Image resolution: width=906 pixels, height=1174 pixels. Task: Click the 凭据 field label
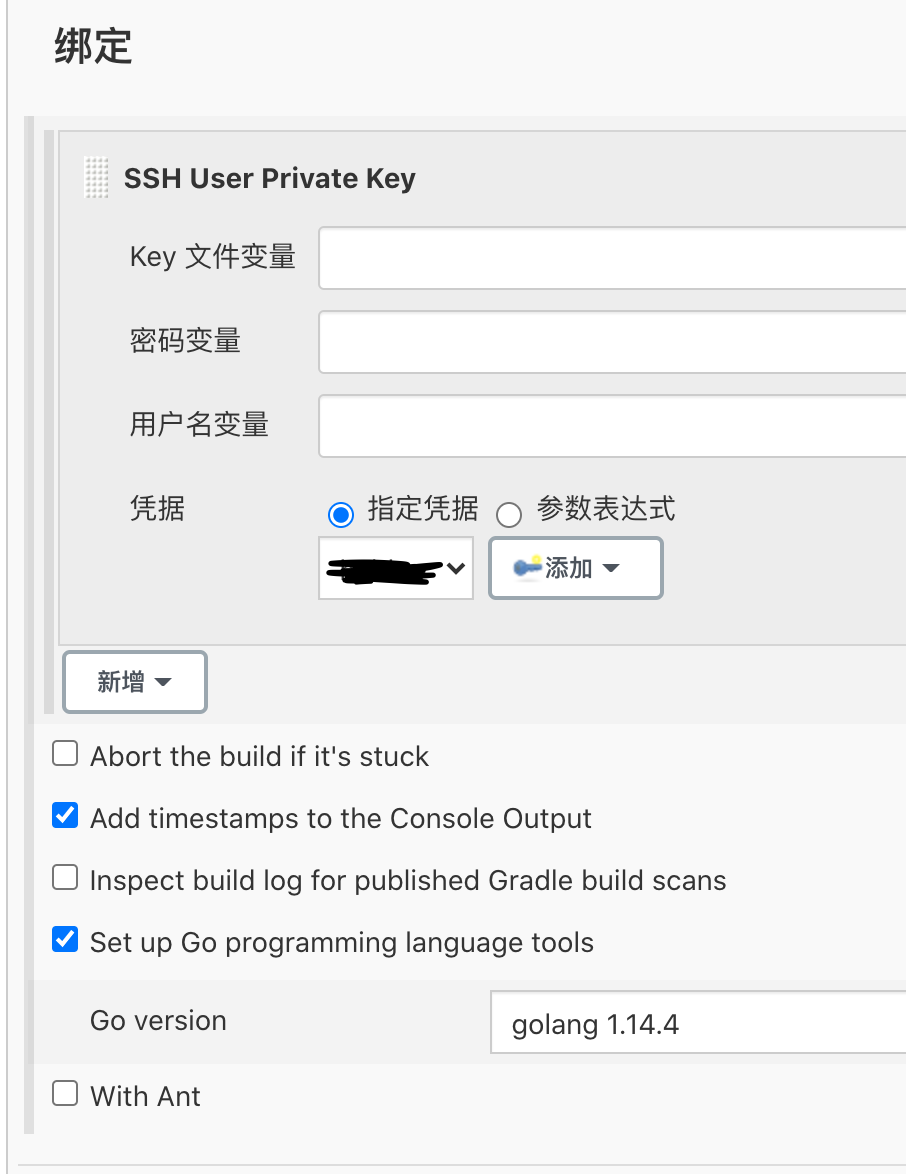157,508
